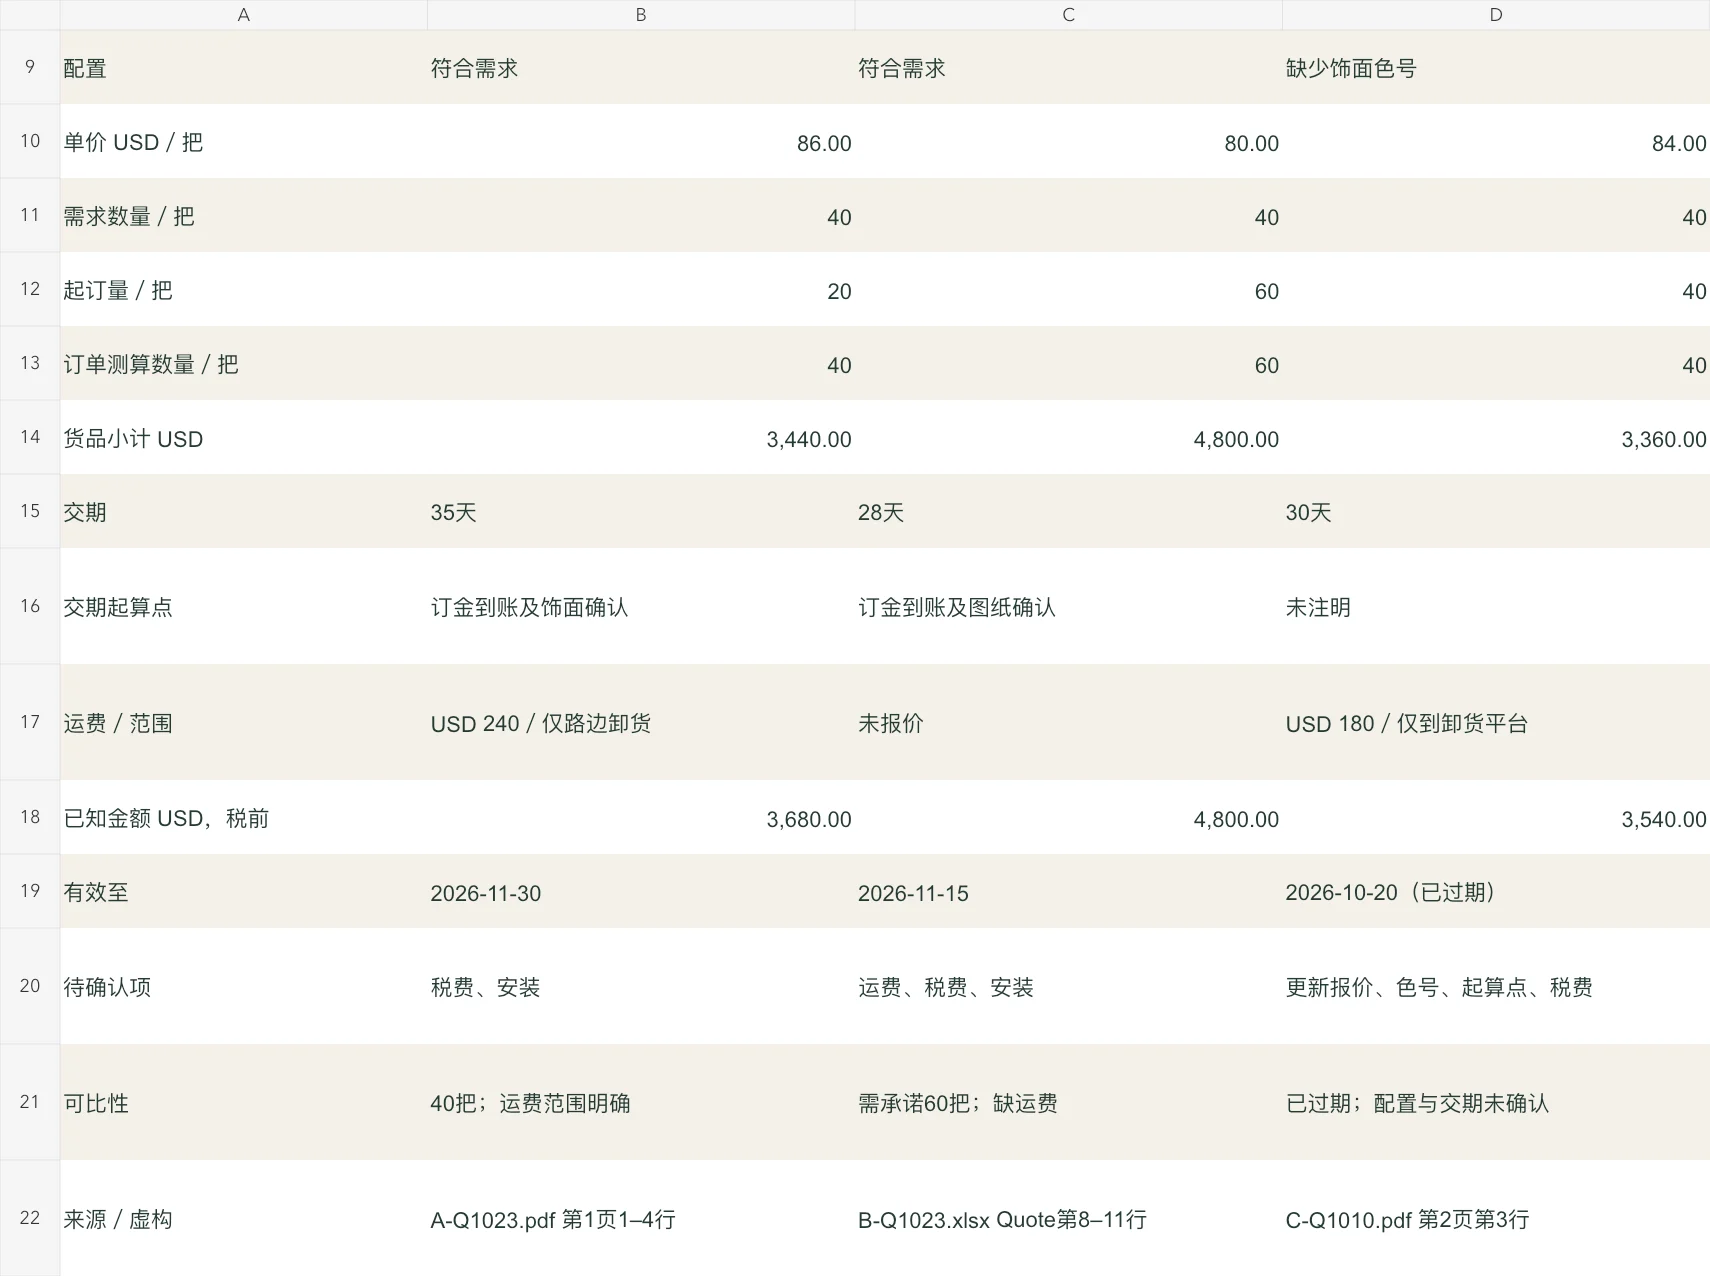
Task: Click the '40把；运费范围明确' cell
Action: (641, 1102)
